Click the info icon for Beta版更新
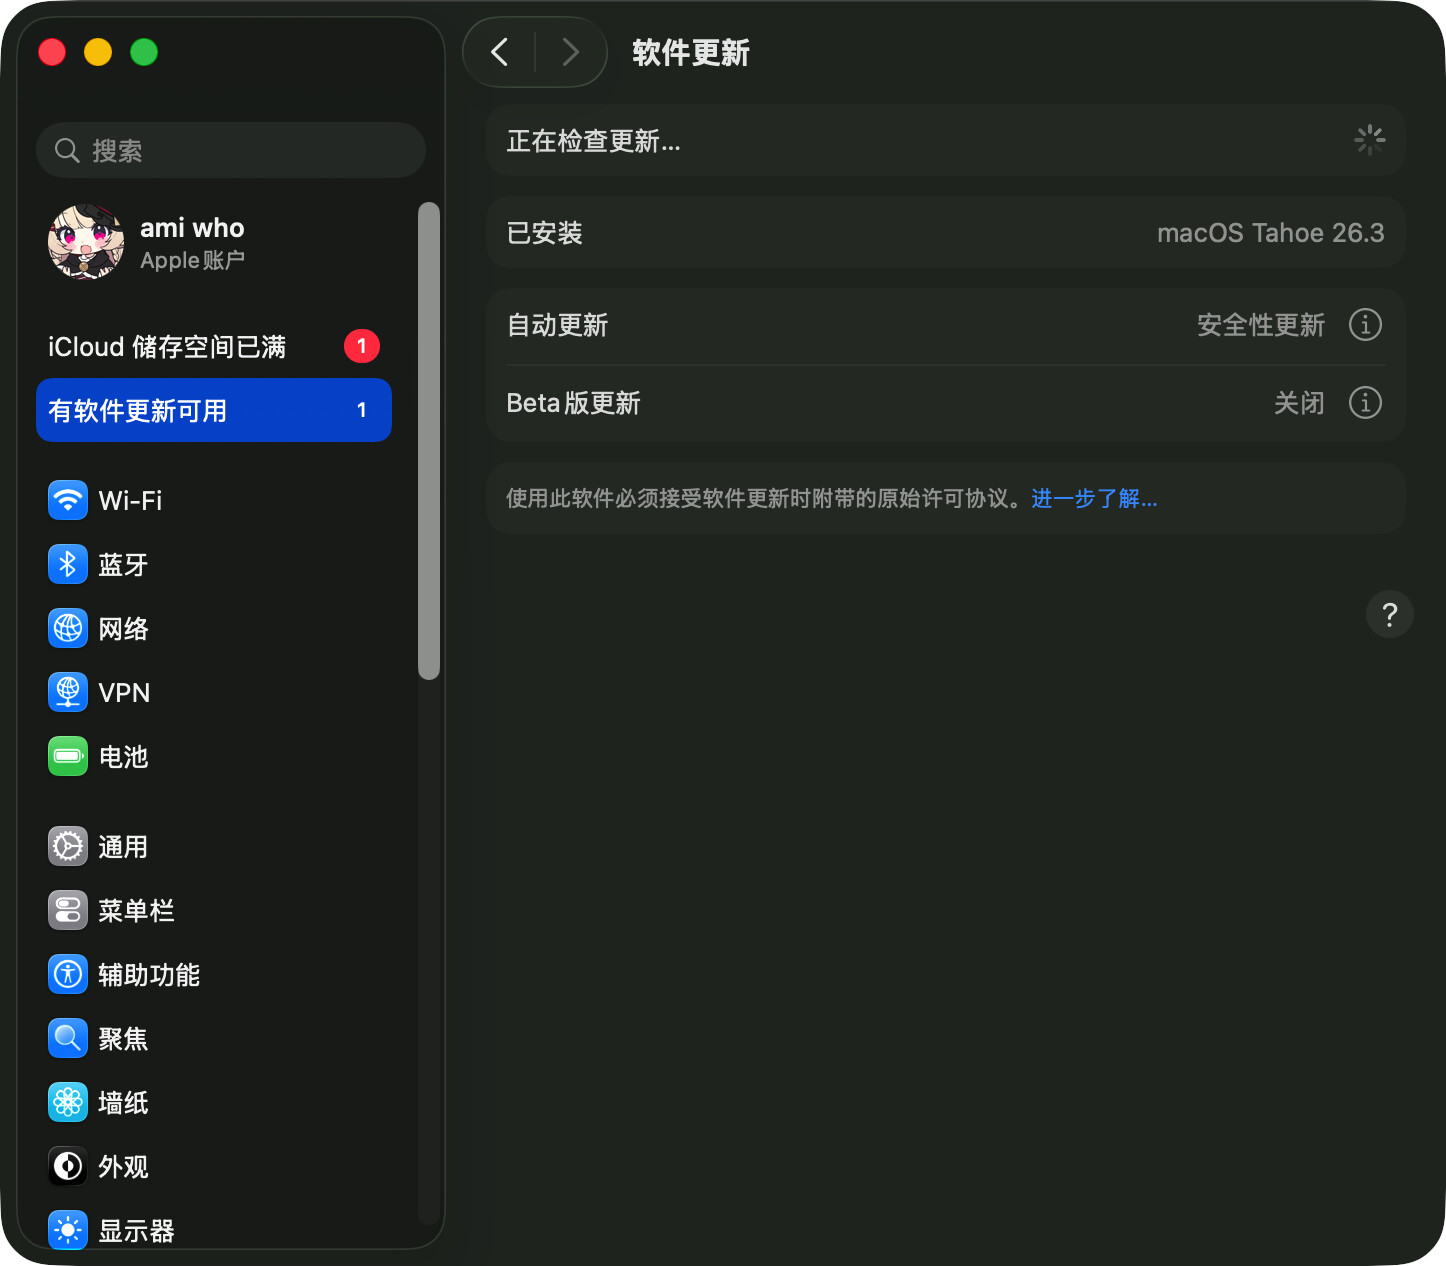The image size is (1446, 1266). click(1365, 403)
